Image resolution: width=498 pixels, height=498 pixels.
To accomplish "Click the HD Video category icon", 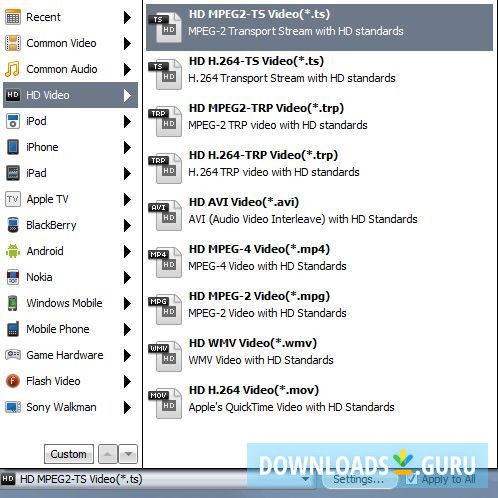I will [x=13, y=95].
